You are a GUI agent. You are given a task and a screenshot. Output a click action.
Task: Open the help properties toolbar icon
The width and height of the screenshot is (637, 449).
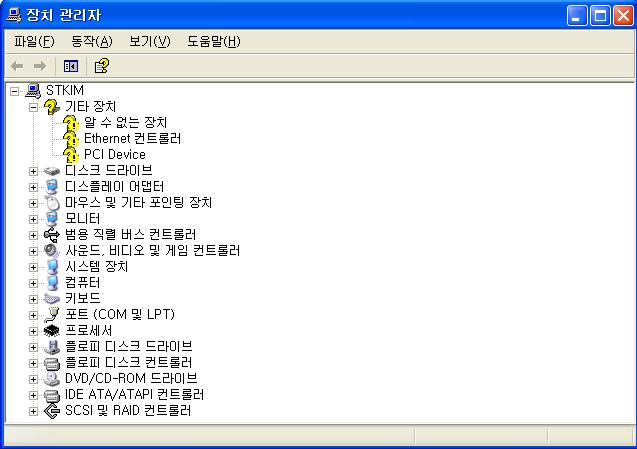[x=102, y=66]
